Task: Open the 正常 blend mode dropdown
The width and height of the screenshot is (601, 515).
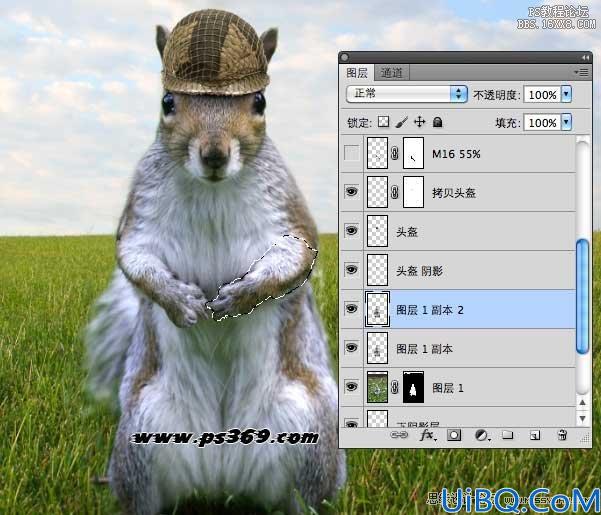Action: (x=407, y=94)
